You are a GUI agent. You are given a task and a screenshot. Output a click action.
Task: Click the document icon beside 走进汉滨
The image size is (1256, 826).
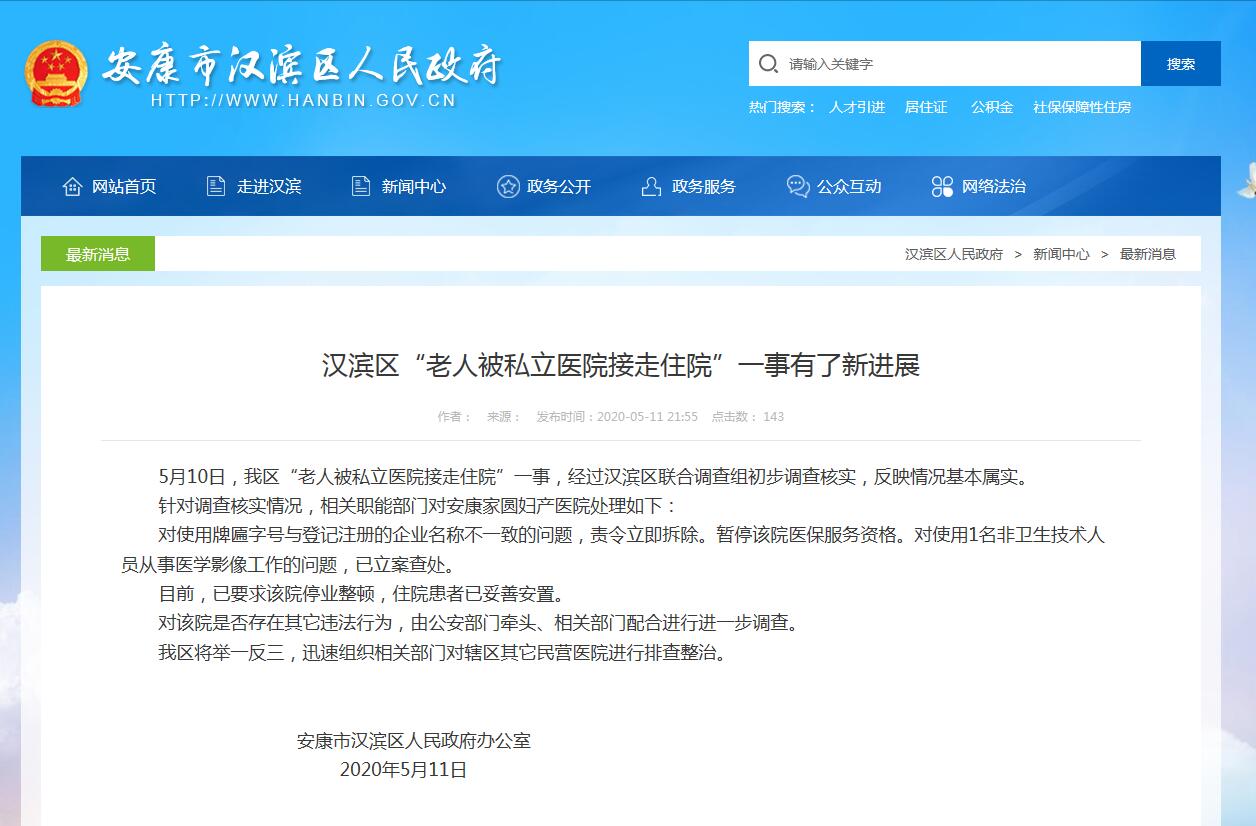(216, 186)
